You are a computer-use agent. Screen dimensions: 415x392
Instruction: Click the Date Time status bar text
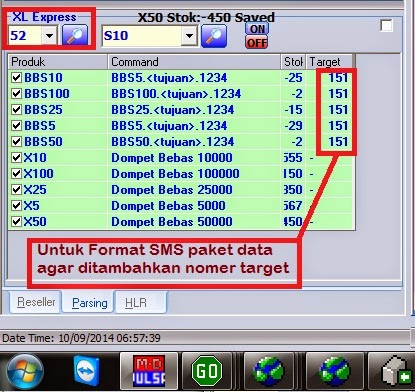pos(81,338)
